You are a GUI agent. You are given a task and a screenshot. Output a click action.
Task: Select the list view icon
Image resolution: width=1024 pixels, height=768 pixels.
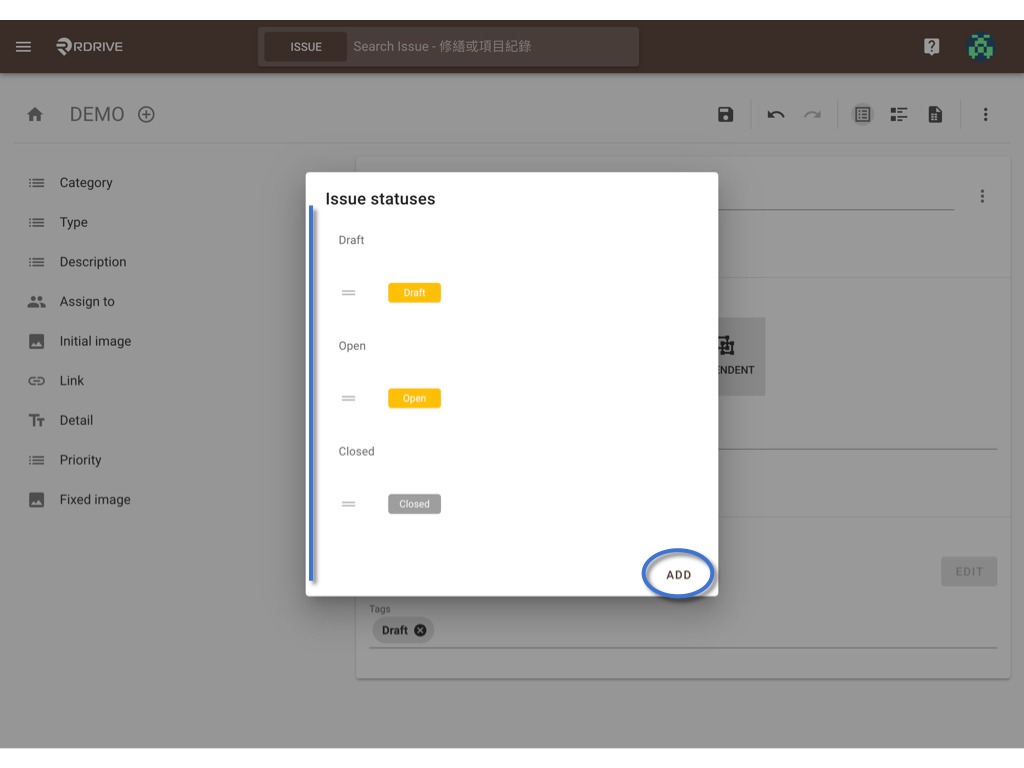[863, 115]
